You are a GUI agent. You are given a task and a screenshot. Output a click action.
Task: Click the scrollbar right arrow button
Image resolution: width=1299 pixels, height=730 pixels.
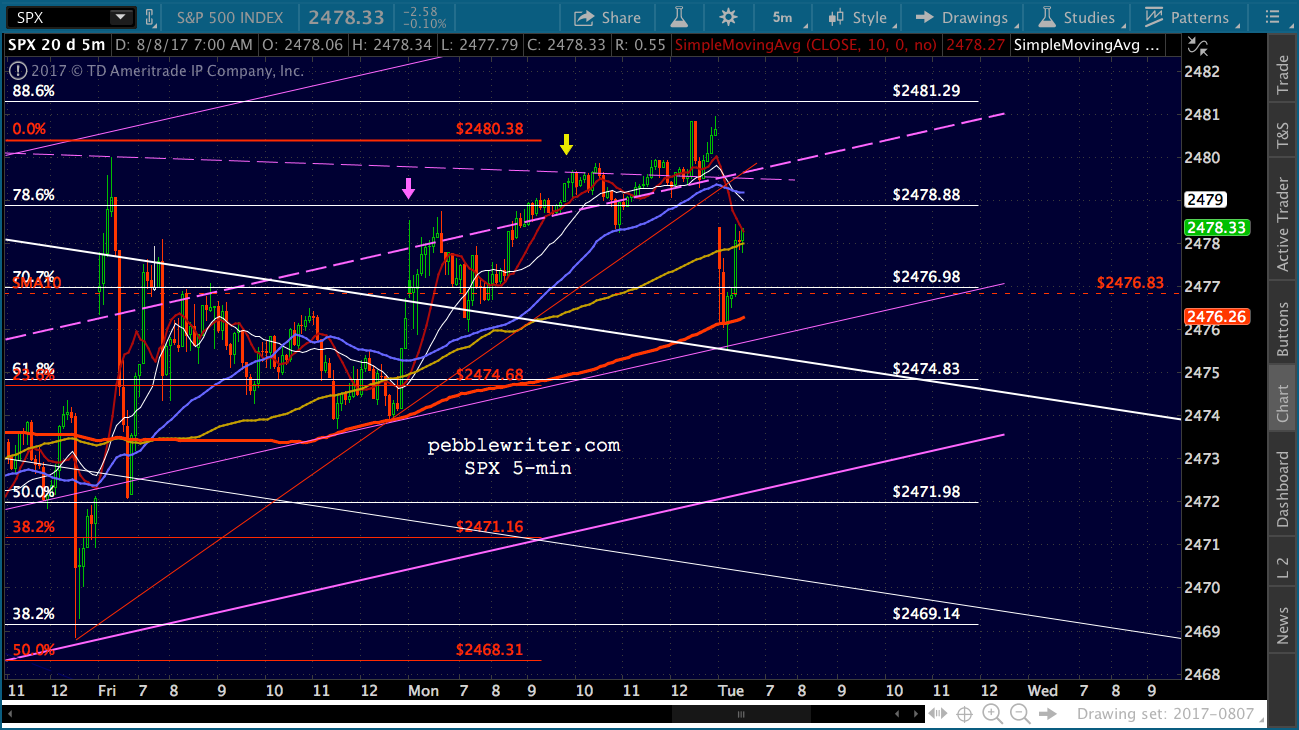pos(915,714)
